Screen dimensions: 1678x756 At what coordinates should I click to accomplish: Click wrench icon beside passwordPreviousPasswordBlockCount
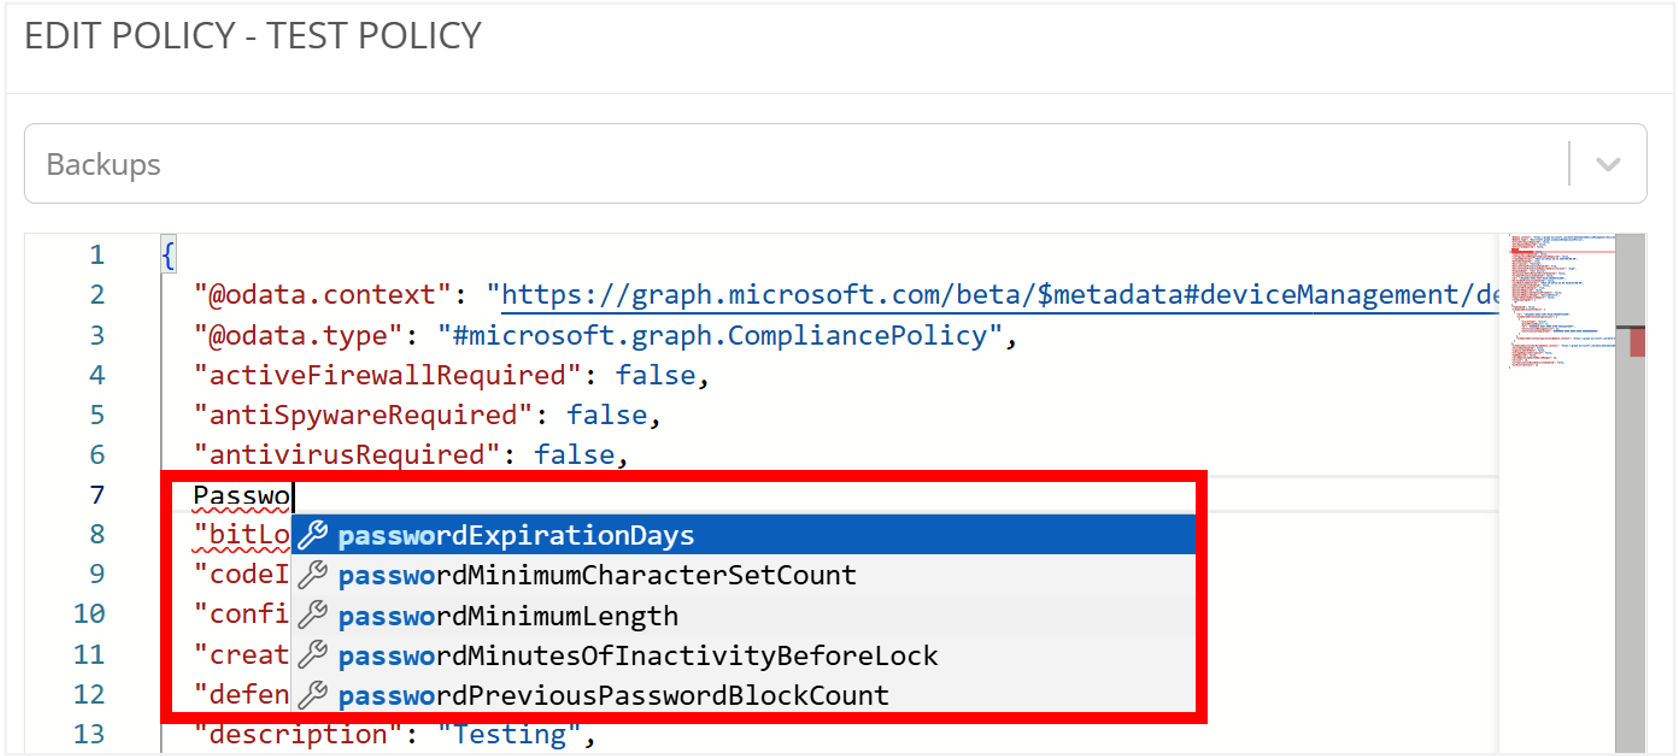click(x=313, y=694)
